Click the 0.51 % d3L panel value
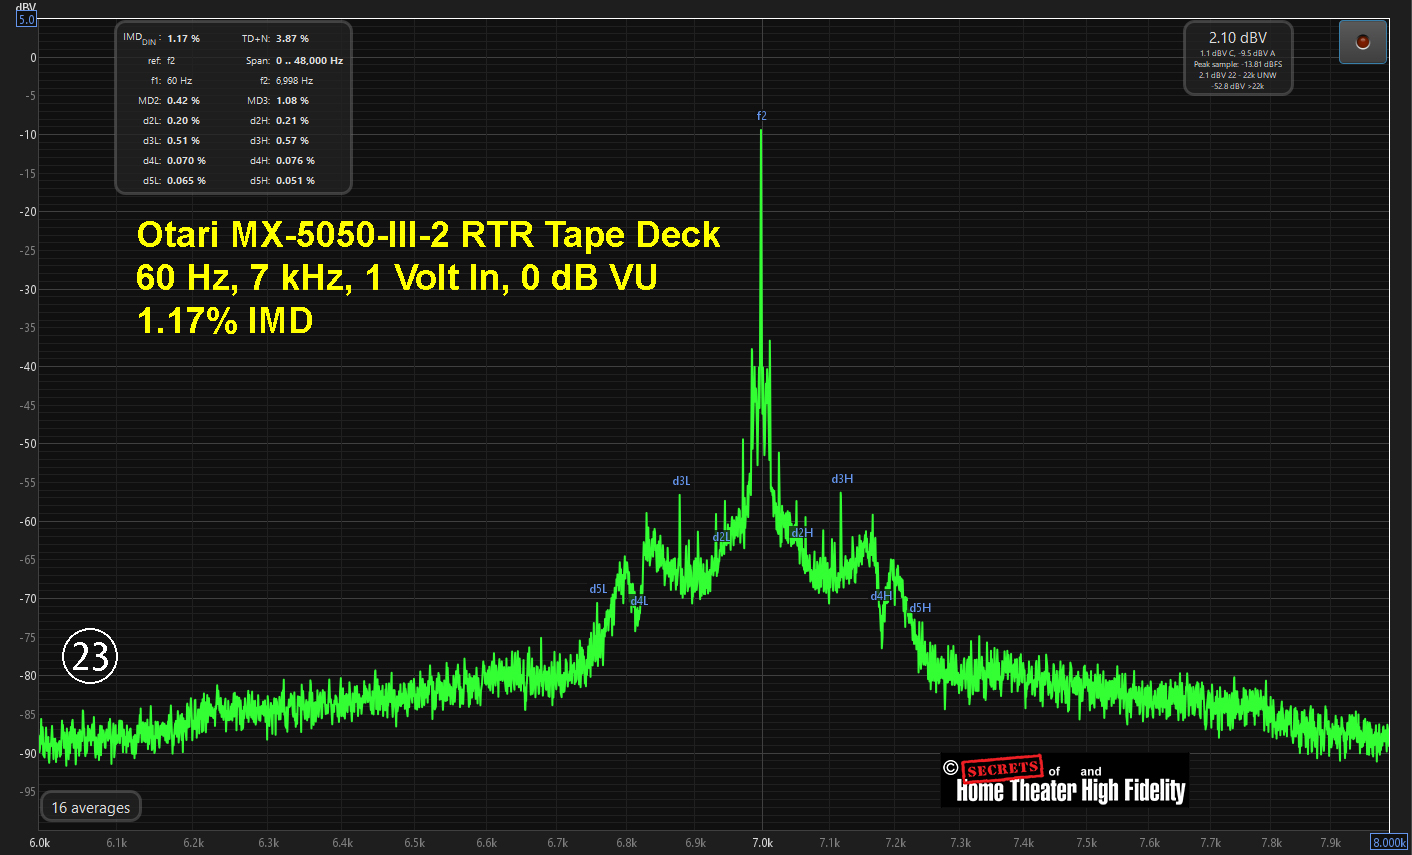The image size is (1412, 855). tap(183, 140)
